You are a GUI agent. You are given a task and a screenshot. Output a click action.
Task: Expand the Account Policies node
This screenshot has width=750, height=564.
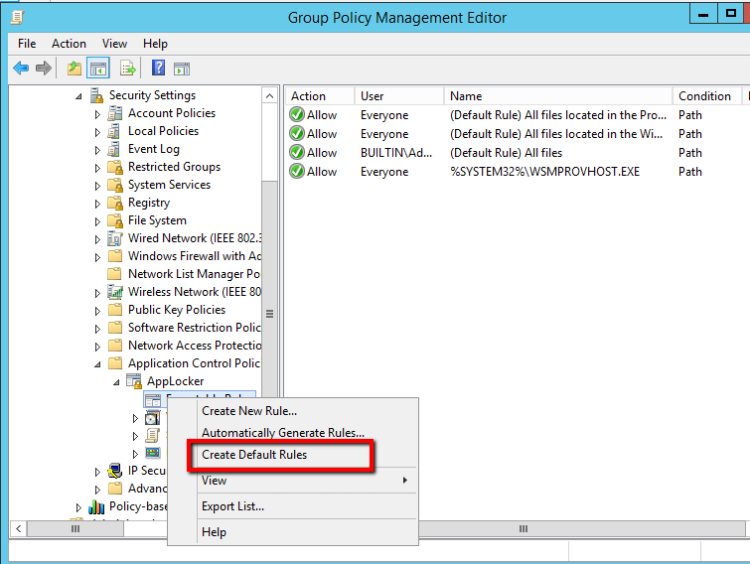click(98, 114)
